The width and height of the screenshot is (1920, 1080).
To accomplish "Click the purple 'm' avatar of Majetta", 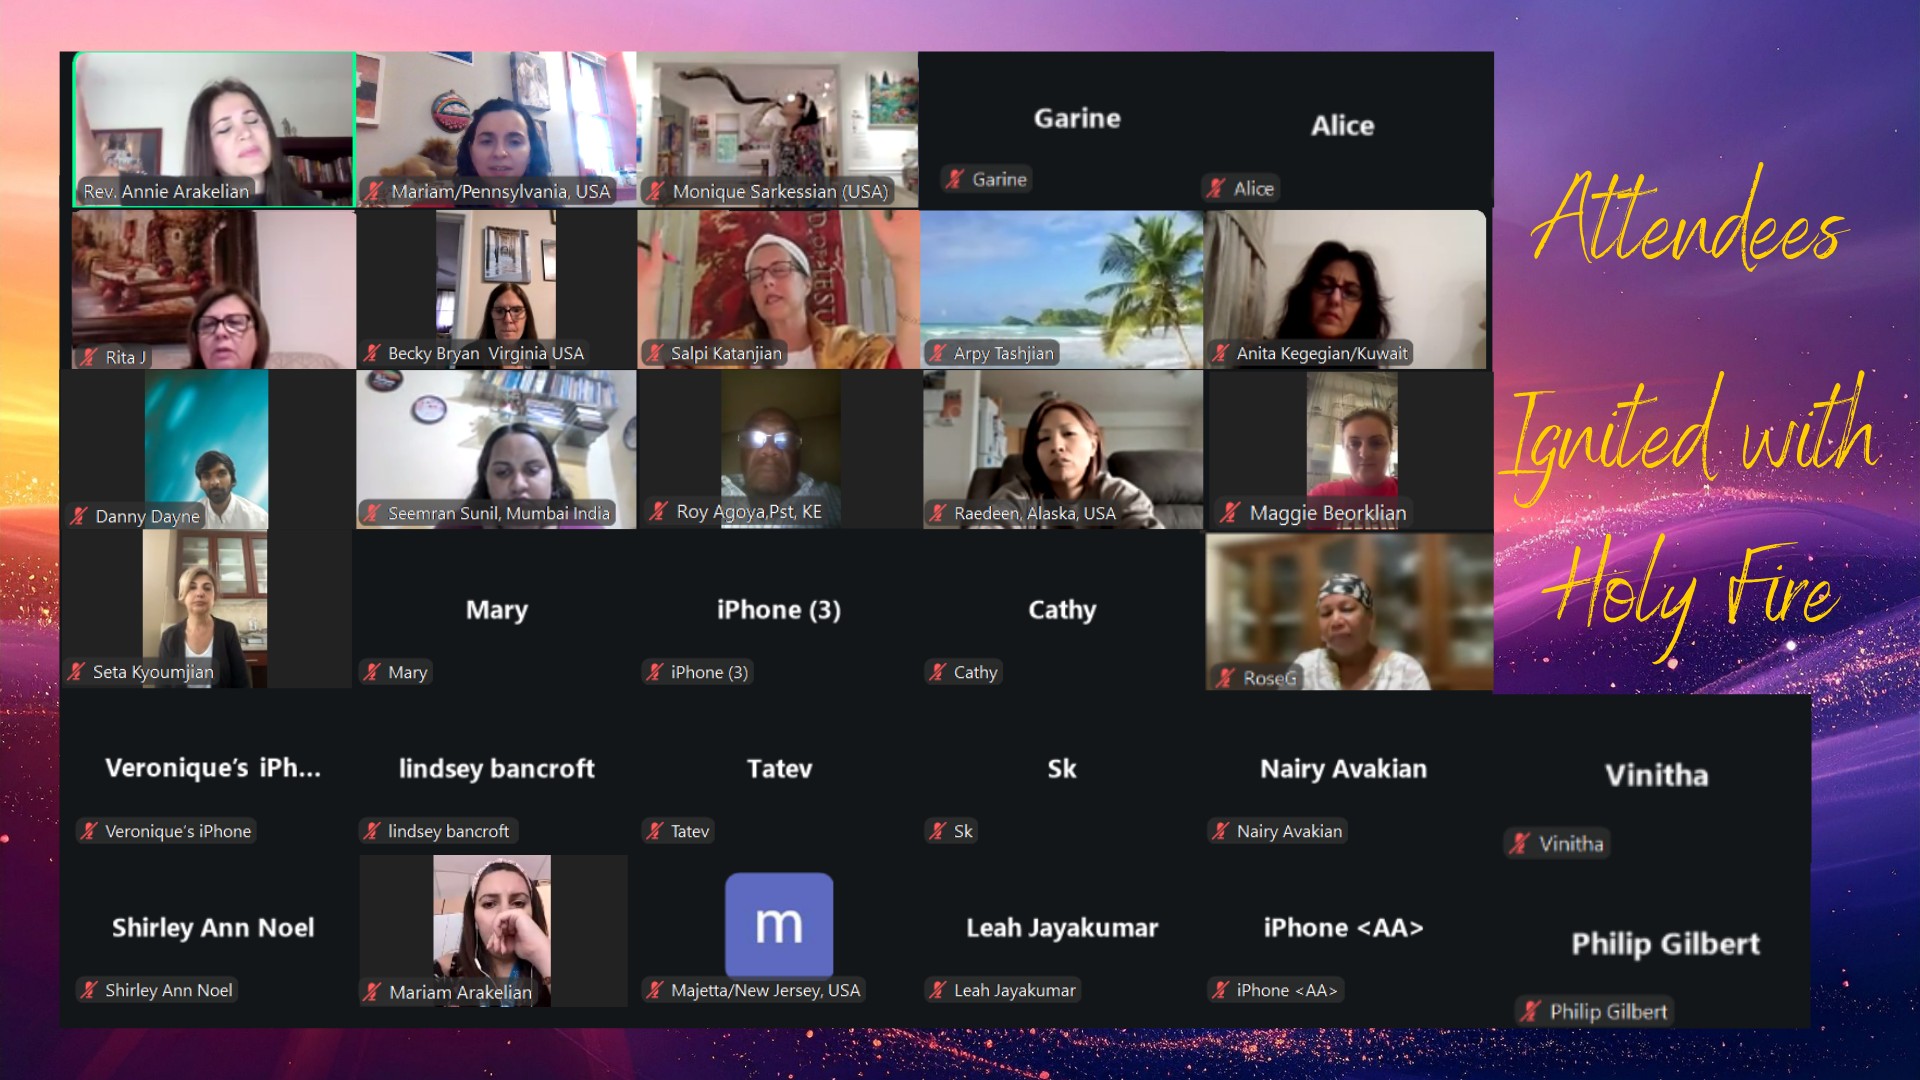I will [778, 925].
